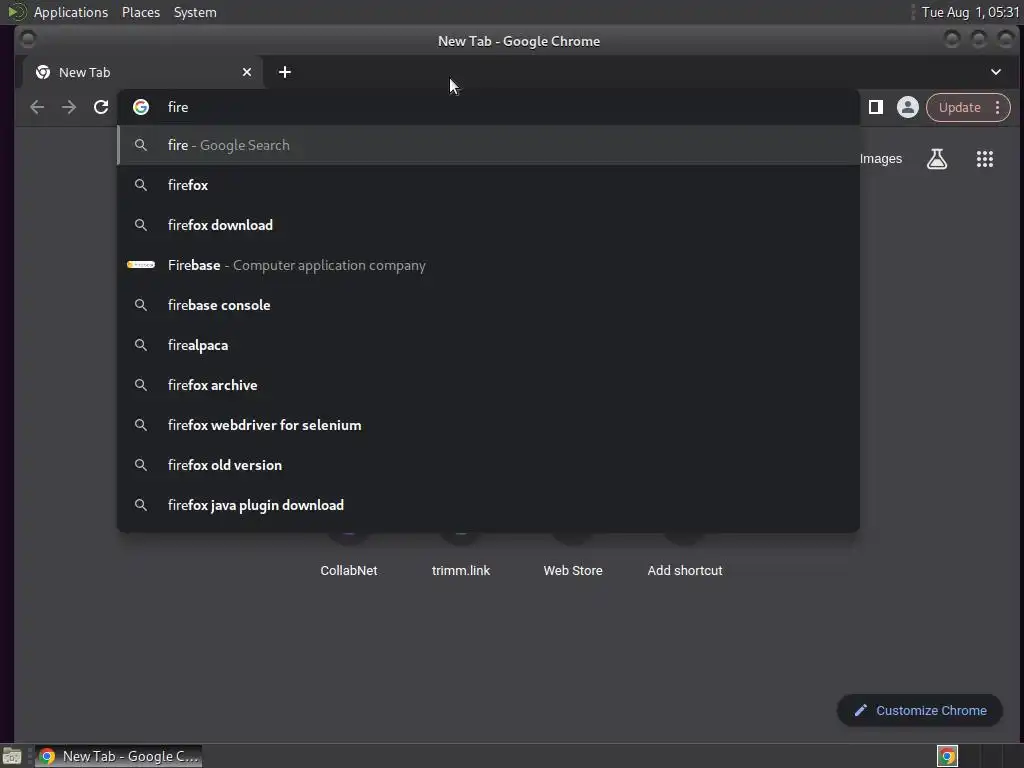This screenshot has width=1024, height=768.
Task: Click the clock showing Tue Aug 1
Action: (970, 12)
